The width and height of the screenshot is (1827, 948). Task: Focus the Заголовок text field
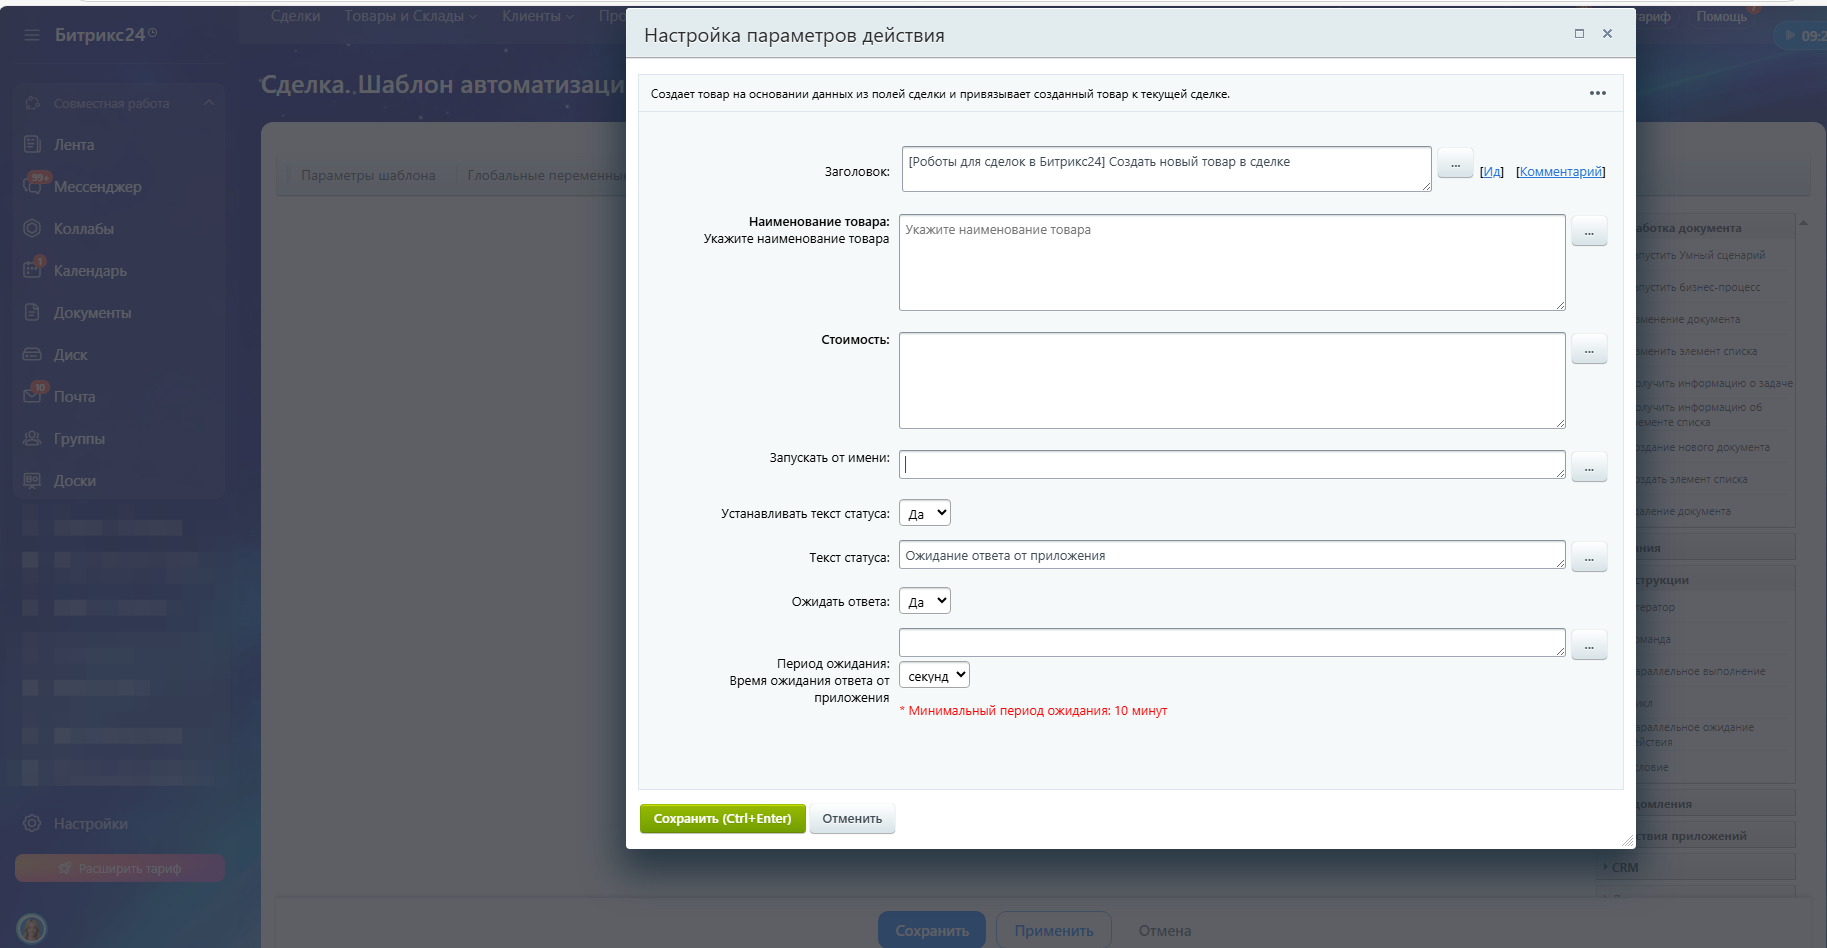pos(1166,169)
